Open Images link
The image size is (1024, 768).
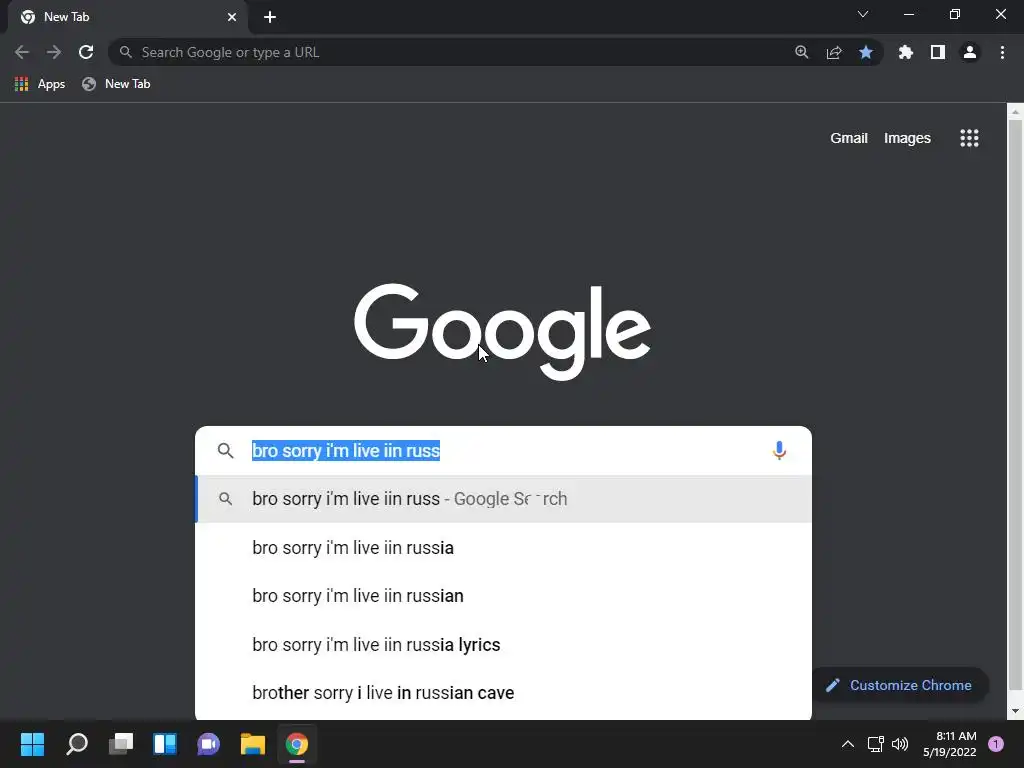coord(907,138)
